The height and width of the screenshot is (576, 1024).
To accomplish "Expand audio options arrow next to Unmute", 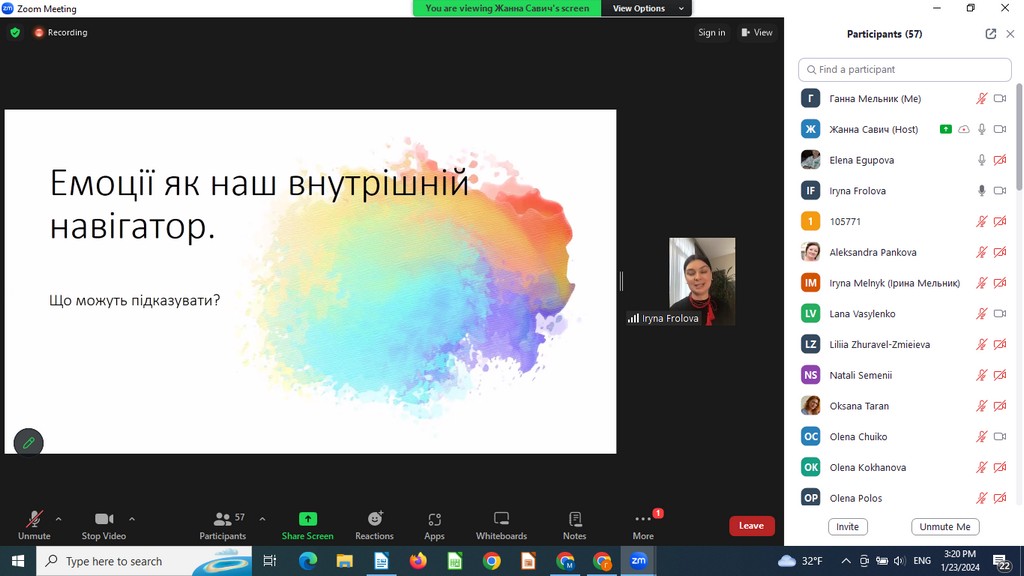I will (x=59, y=519).
